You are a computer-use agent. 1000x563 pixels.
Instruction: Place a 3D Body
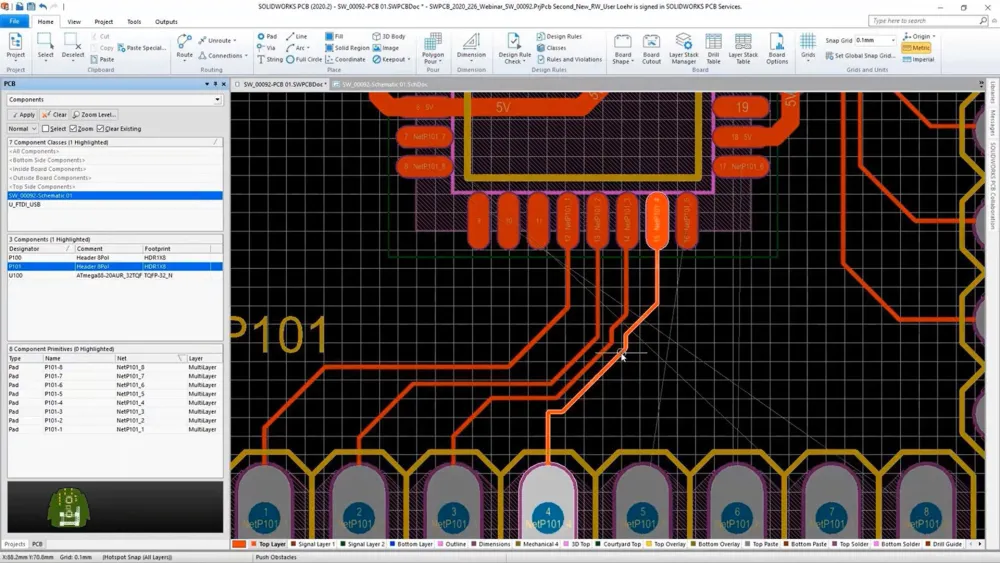click(x=388, y=36)
